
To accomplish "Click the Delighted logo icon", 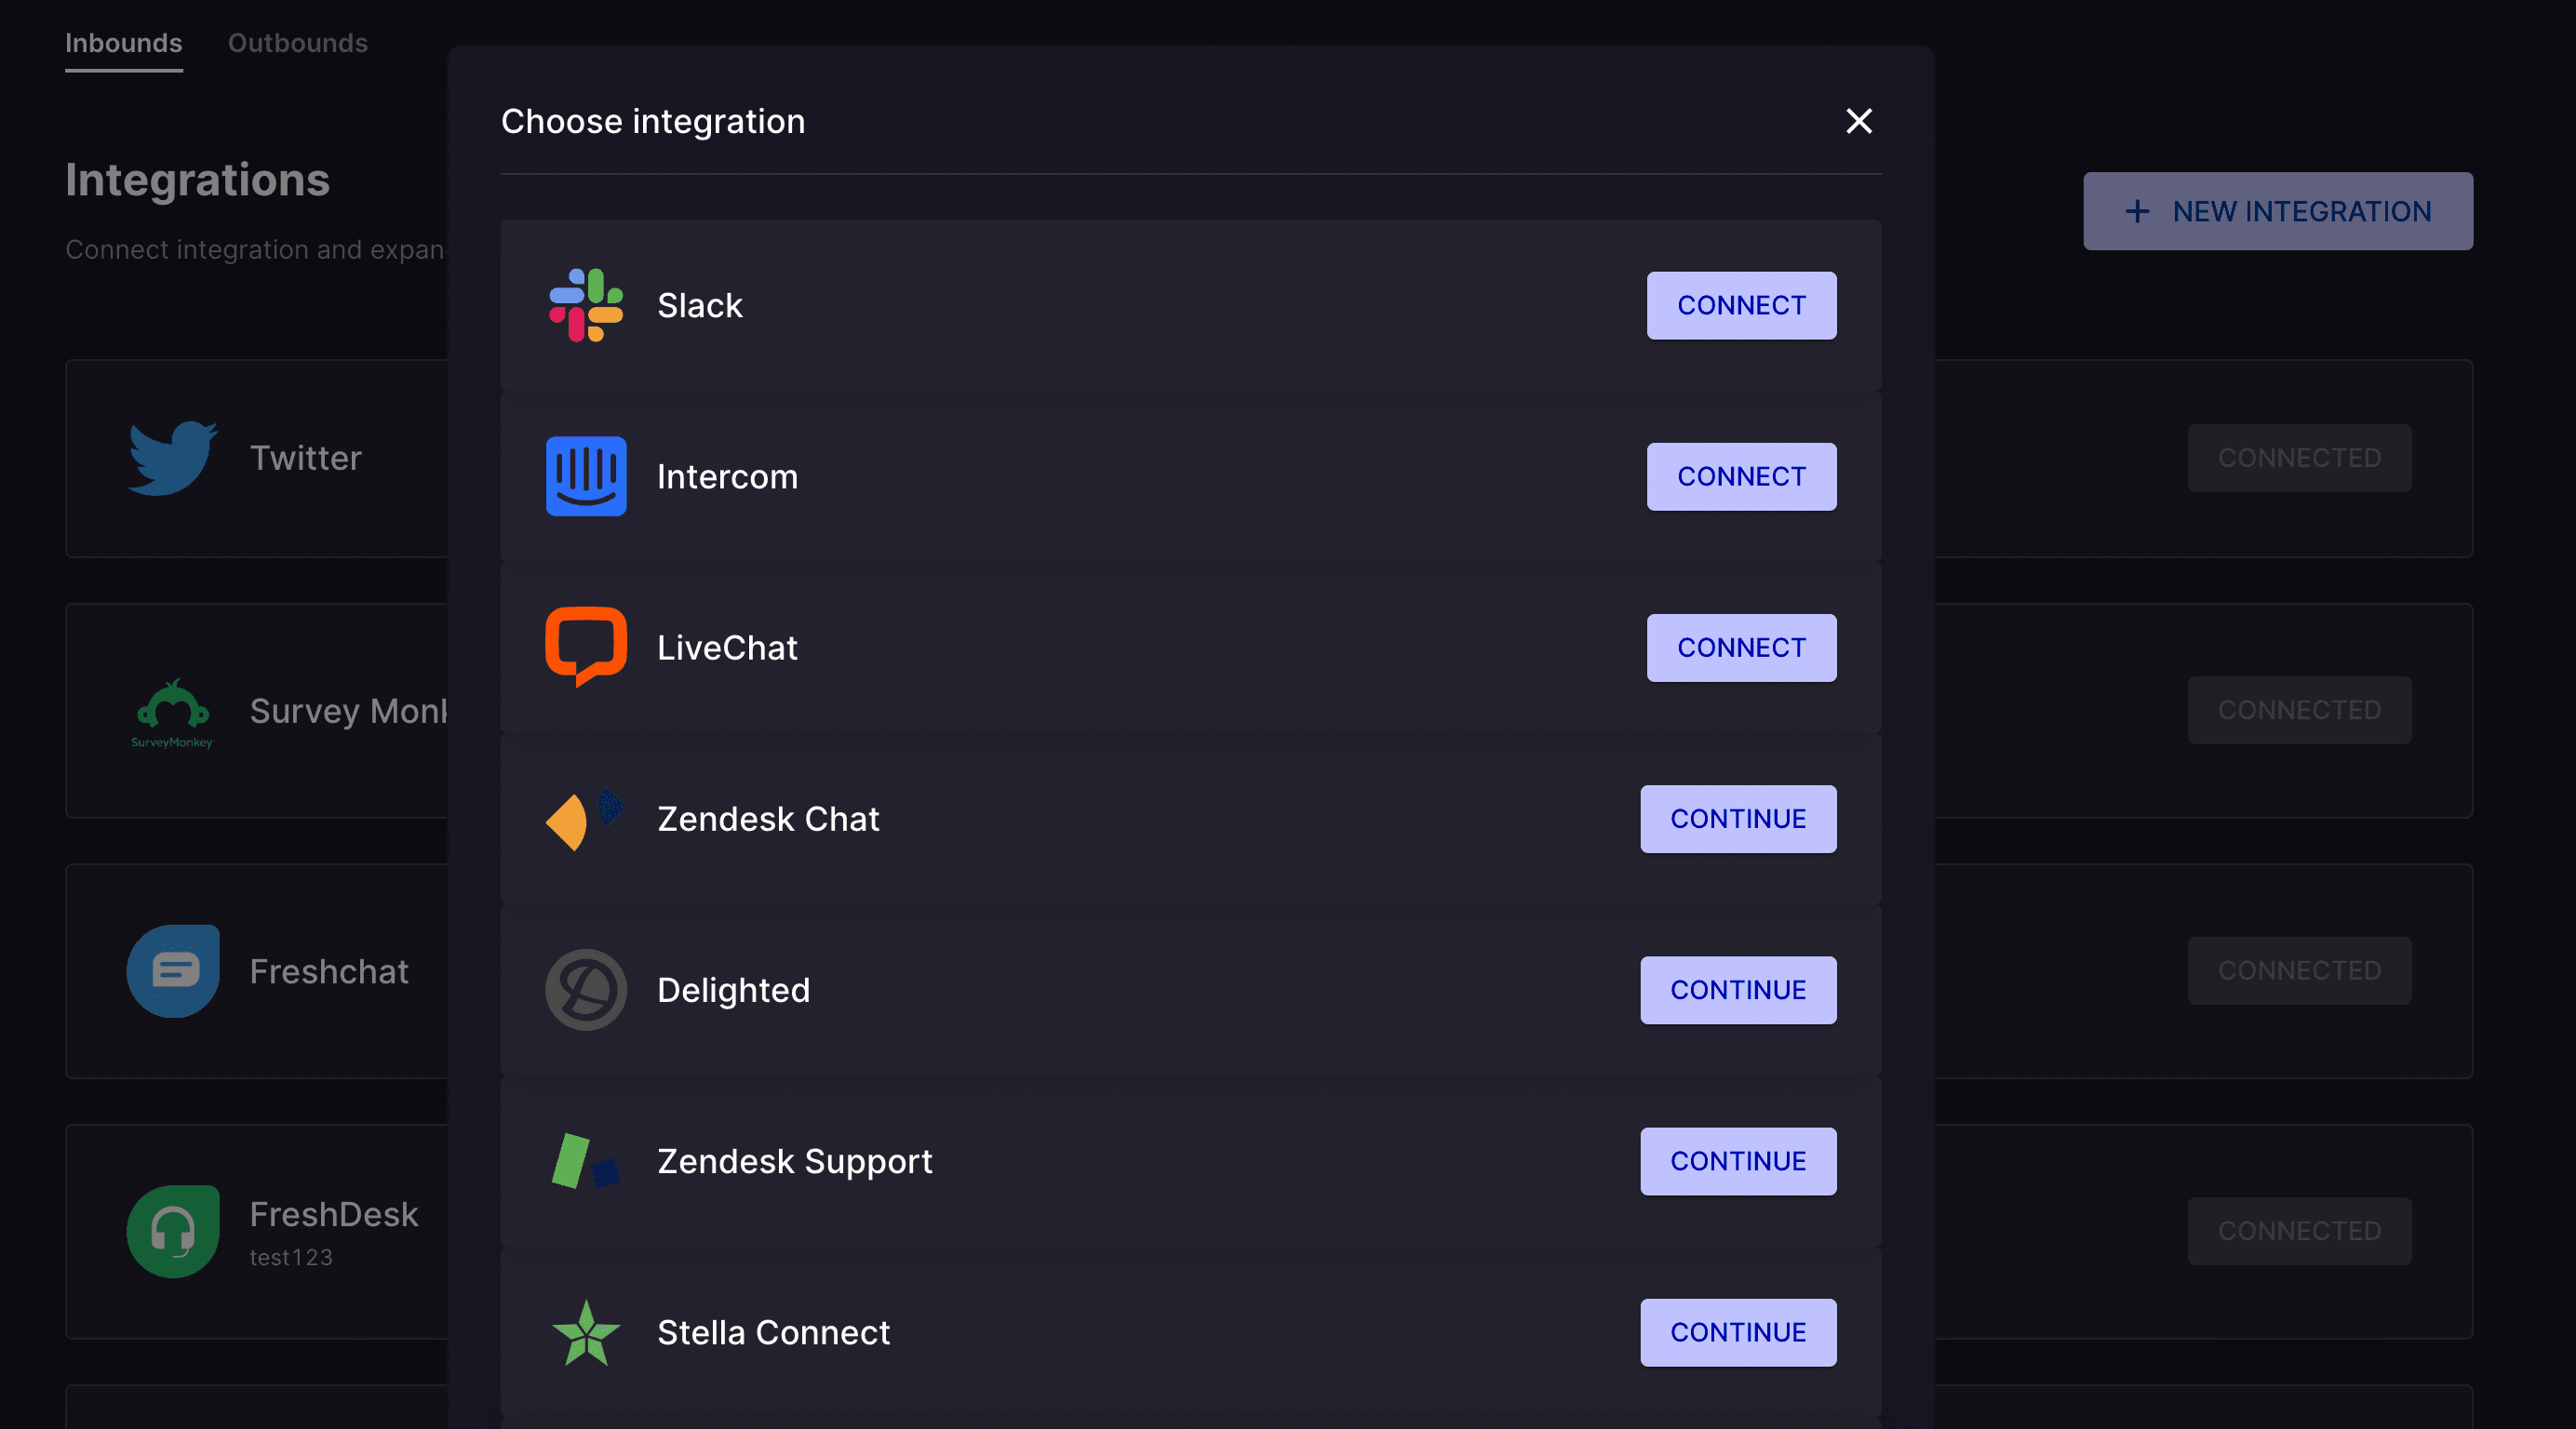I will click(x=586, y=990).
